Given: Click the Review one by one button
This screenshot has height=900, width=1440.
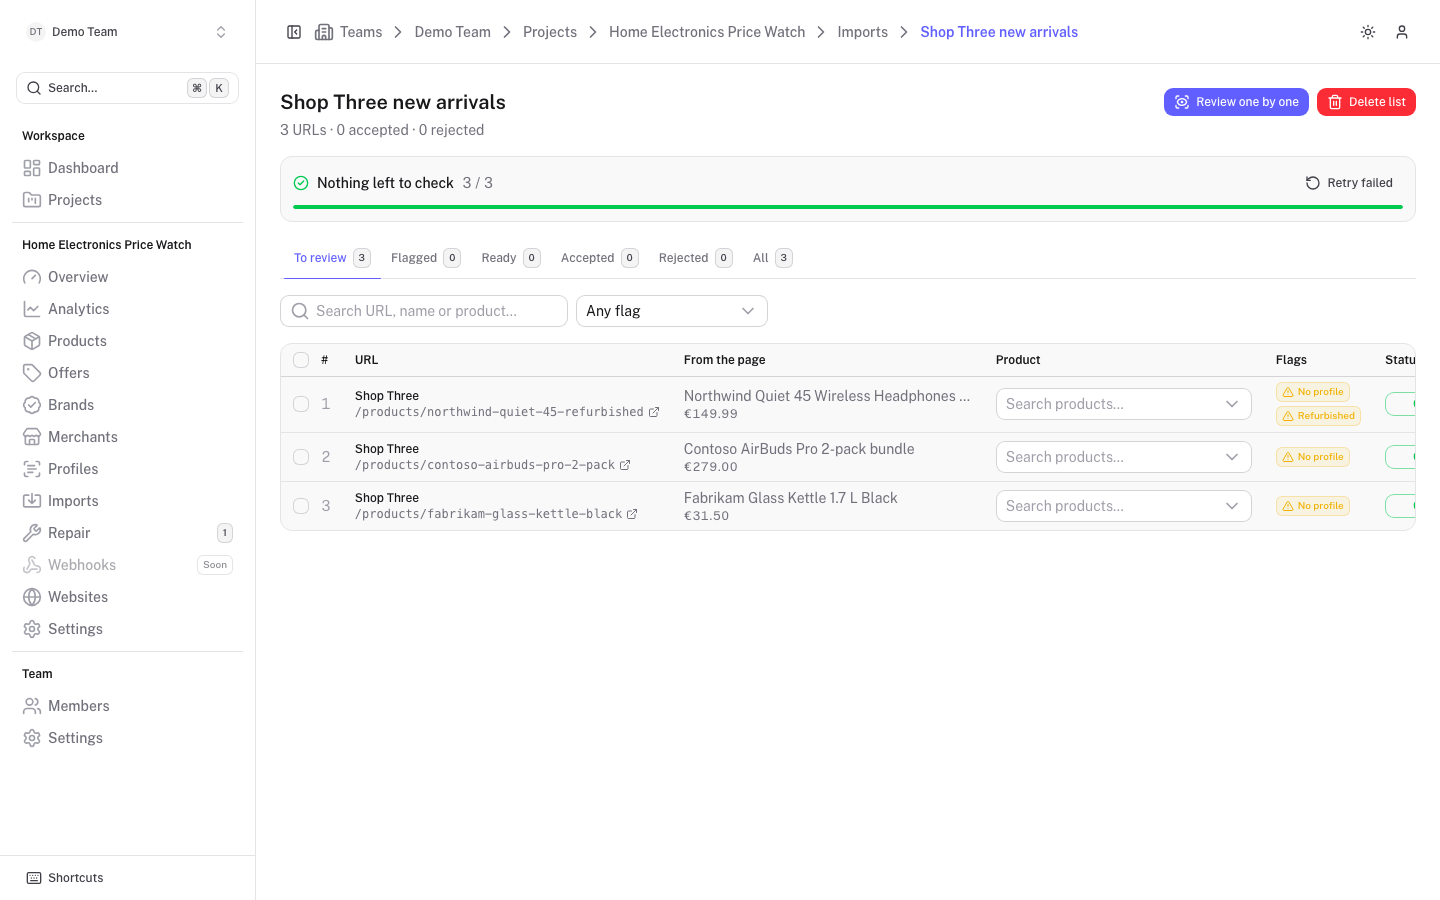Looking at the screenshot, I should [1236, 102].
